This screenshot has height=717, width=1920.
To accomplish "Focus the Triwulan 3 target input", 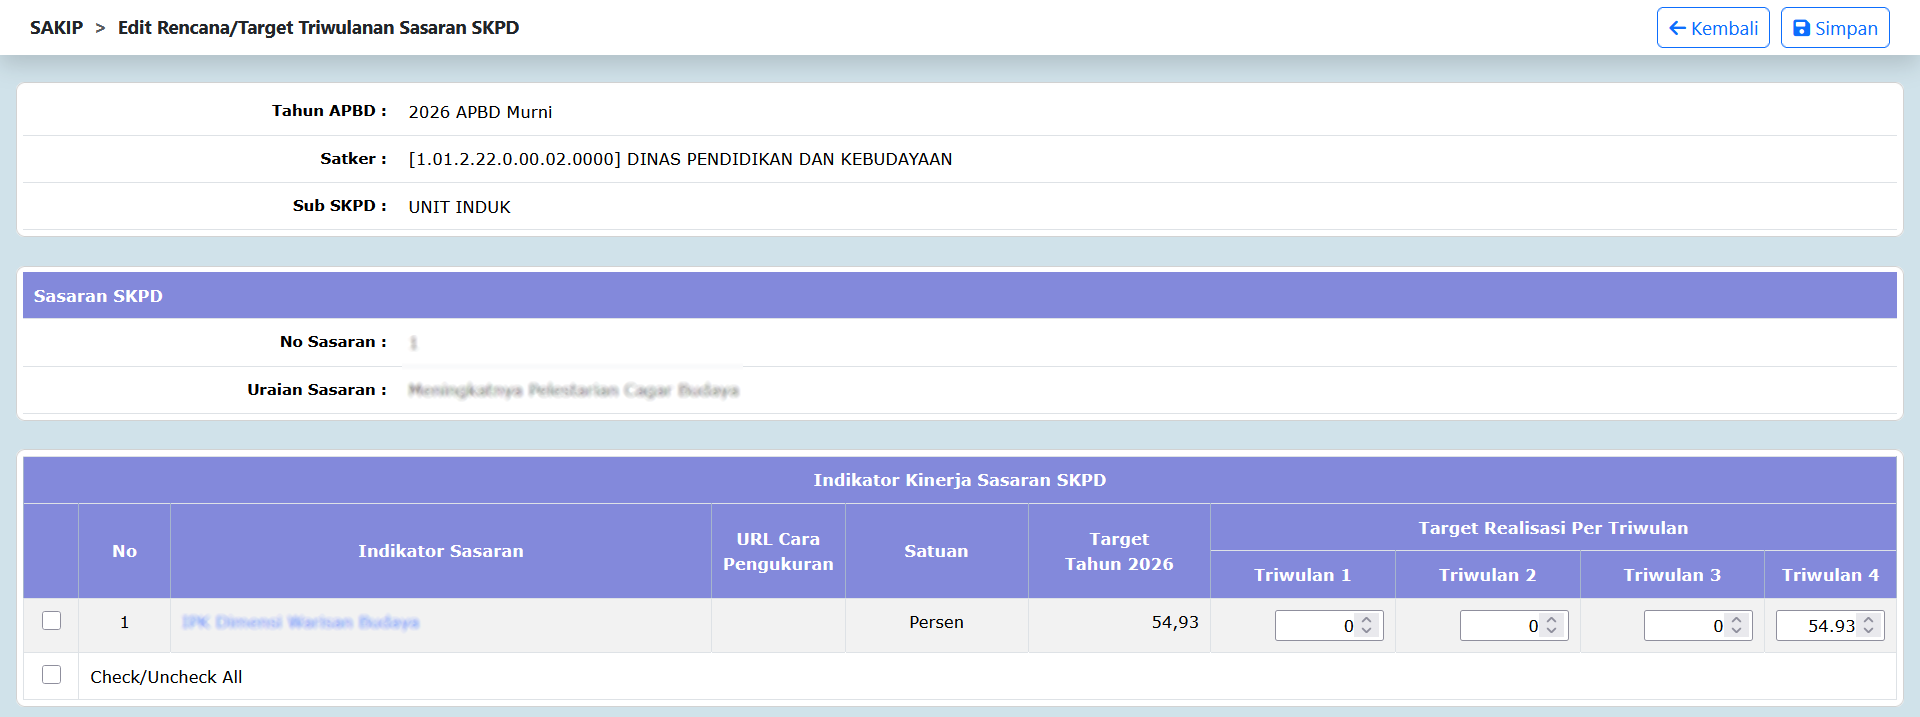I will pyautogui.click(x=1698, y=626).
